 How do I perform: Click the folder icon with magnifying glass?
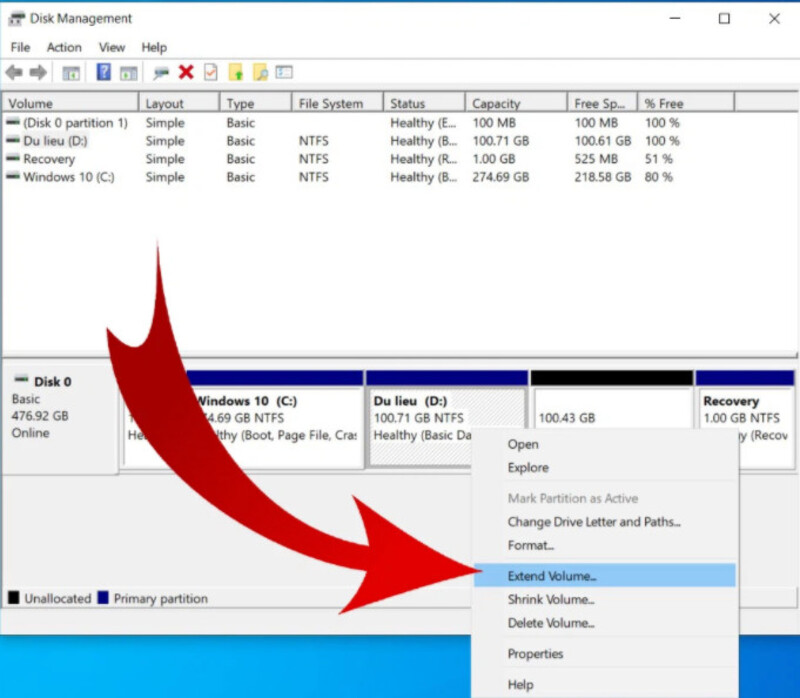coord(260,72)
